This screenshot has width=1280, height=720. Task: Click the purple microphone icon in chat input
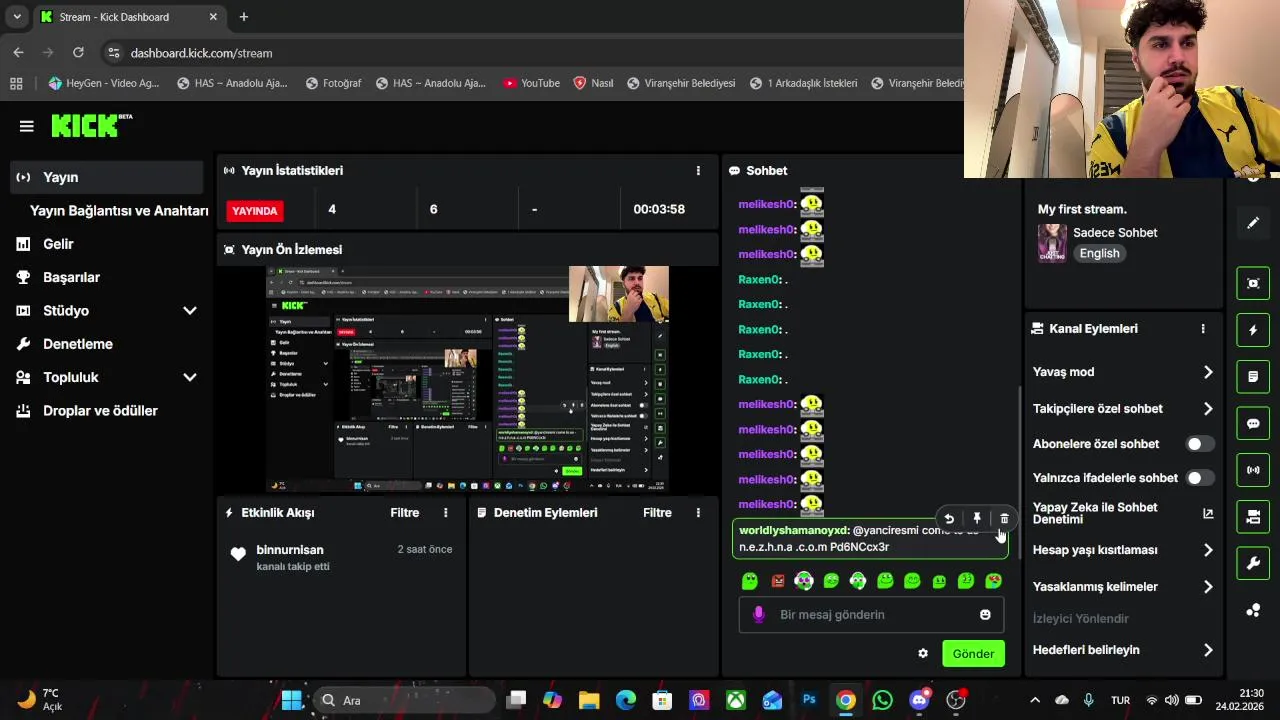coord(759,615)
